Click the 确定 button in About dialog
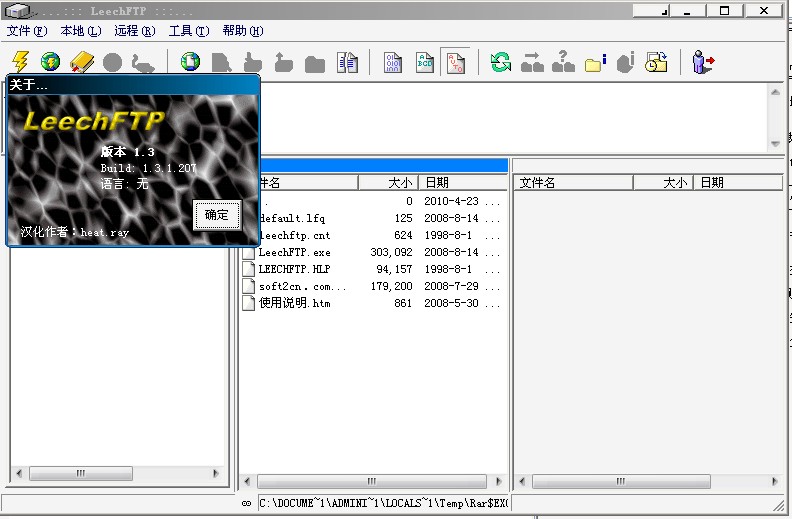Screen dimensions: 792x519 click(x=216, y=214)
